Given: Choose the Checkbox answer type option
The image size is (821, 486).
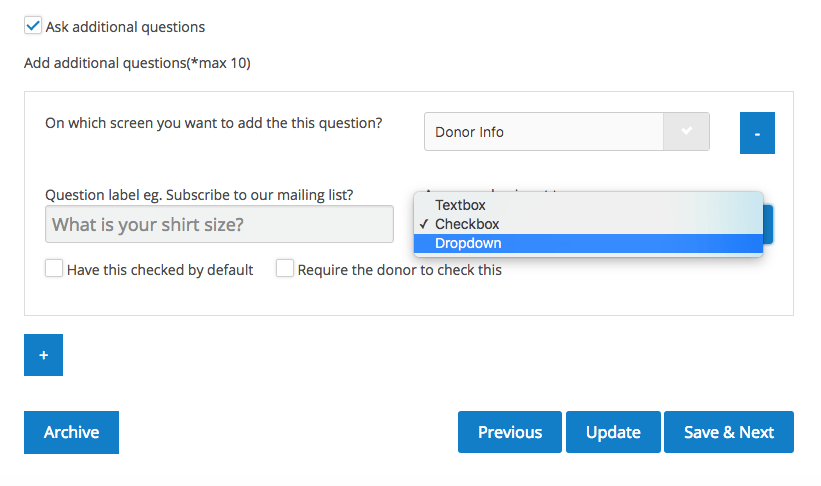Looking at the screenshot, I should point(467,224).
